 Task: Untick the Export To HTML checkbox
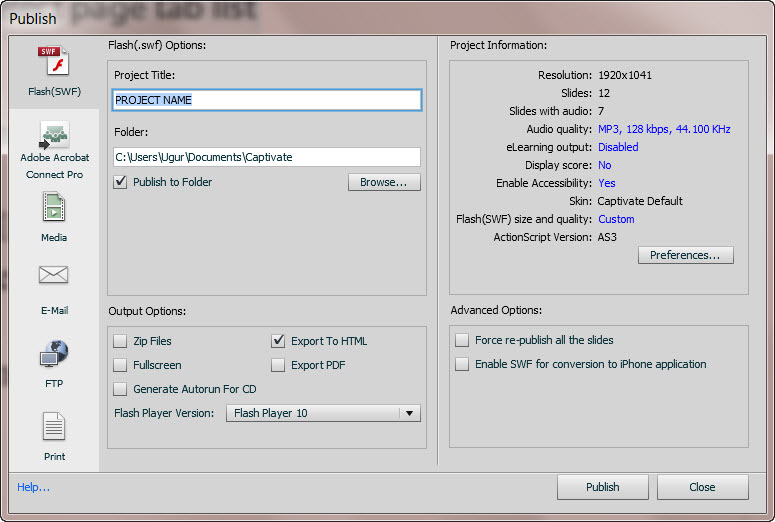pos(278,341)
